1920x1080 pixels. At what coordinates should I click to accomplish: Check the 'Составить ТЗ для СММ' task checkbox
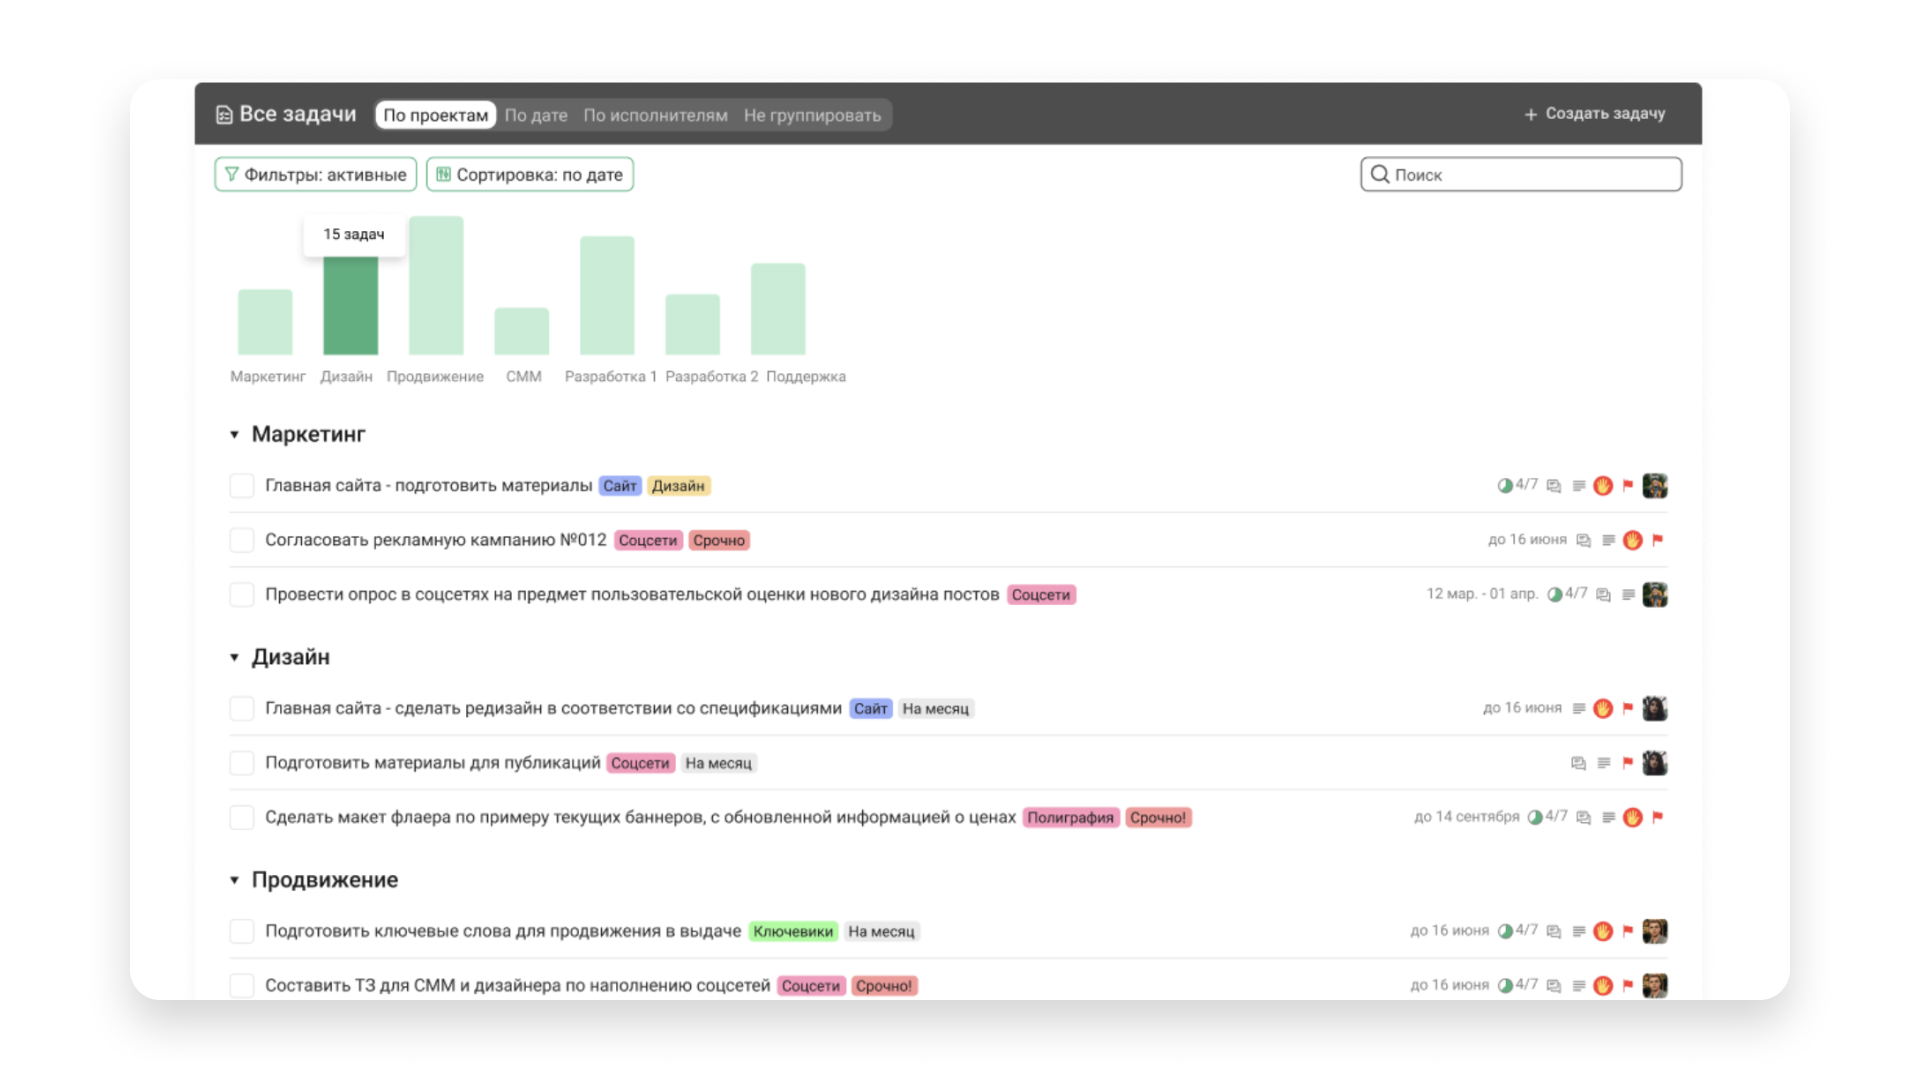tap(241, 986)
